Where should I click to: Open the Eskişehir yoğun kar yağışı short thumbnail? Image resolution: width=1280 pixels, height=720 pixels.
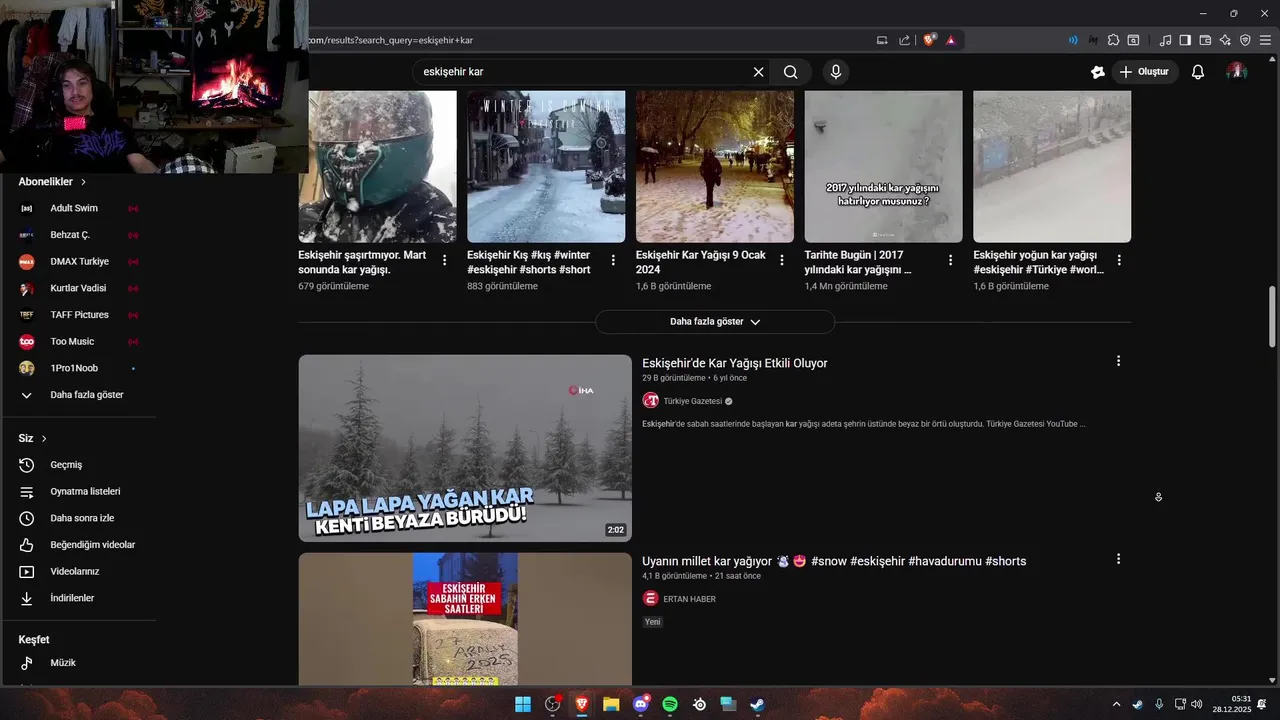pos(1052,167)
